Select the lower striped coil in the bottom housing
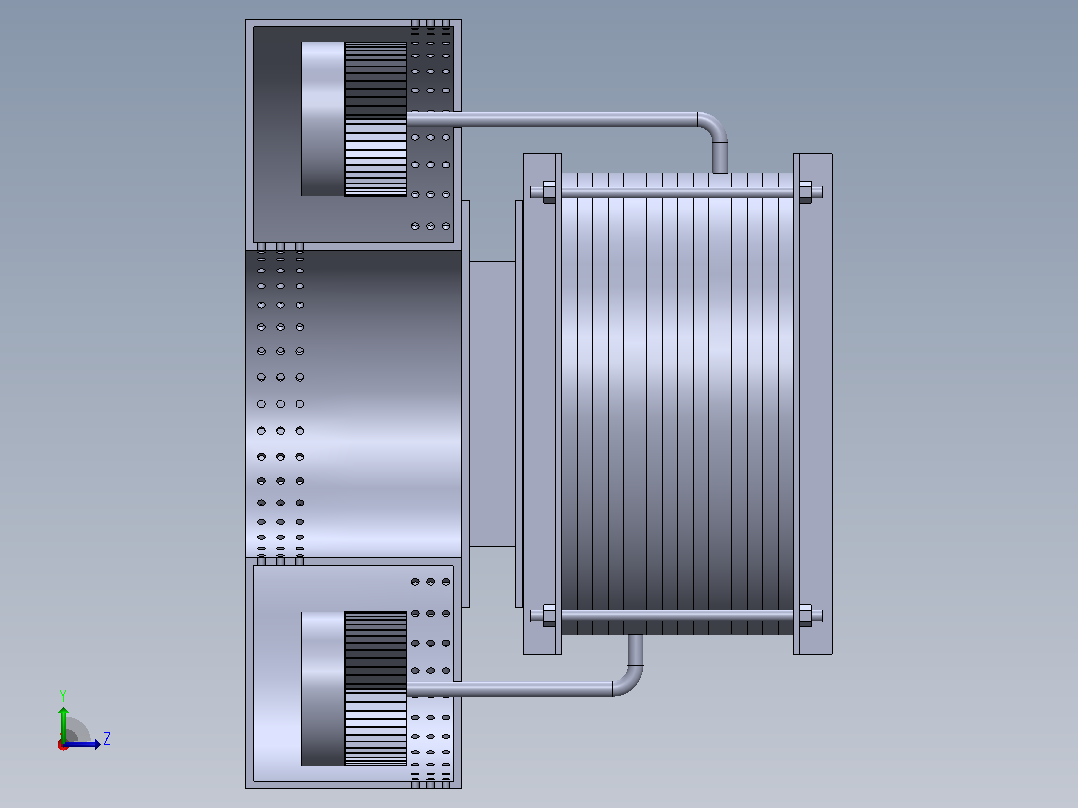The width and height of the screenshot is (1078, 808). (375, 688)
